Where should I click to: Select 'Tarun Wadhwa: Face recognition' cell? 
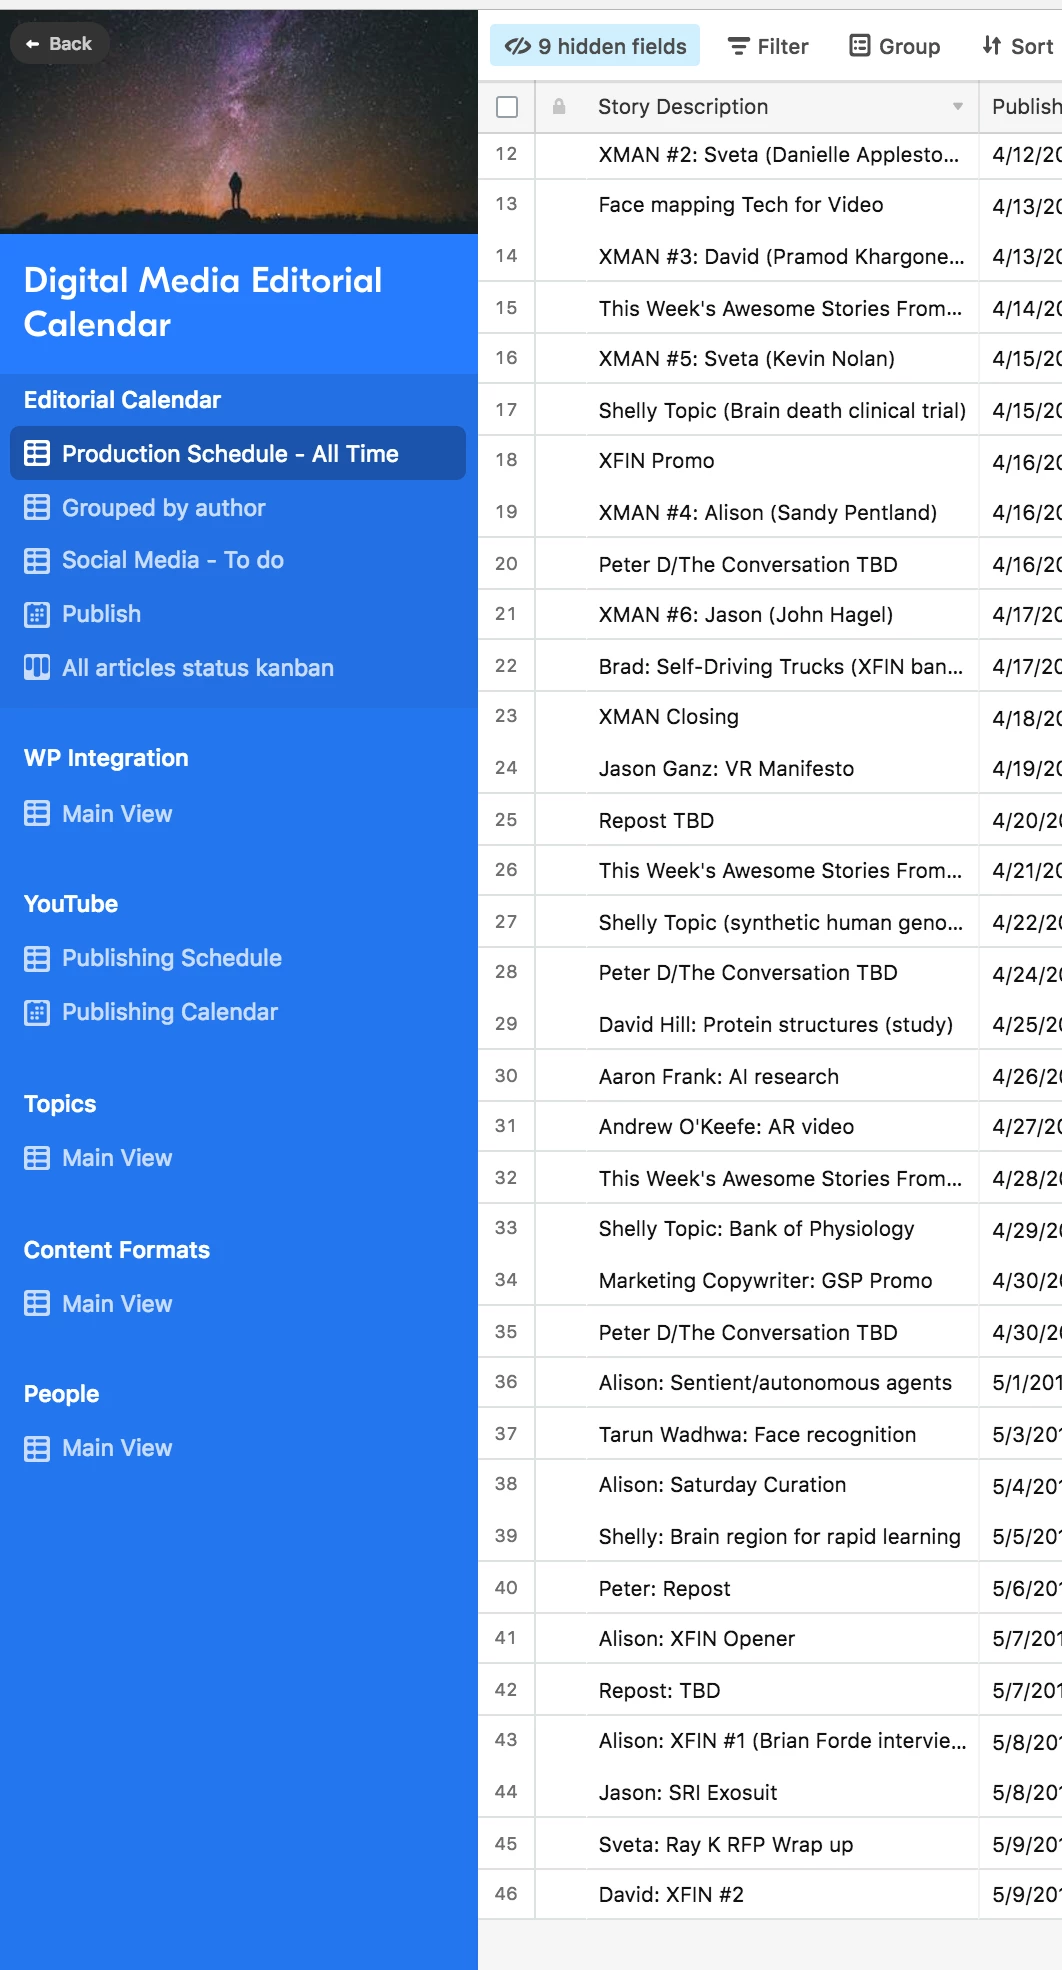(782, 1435)
